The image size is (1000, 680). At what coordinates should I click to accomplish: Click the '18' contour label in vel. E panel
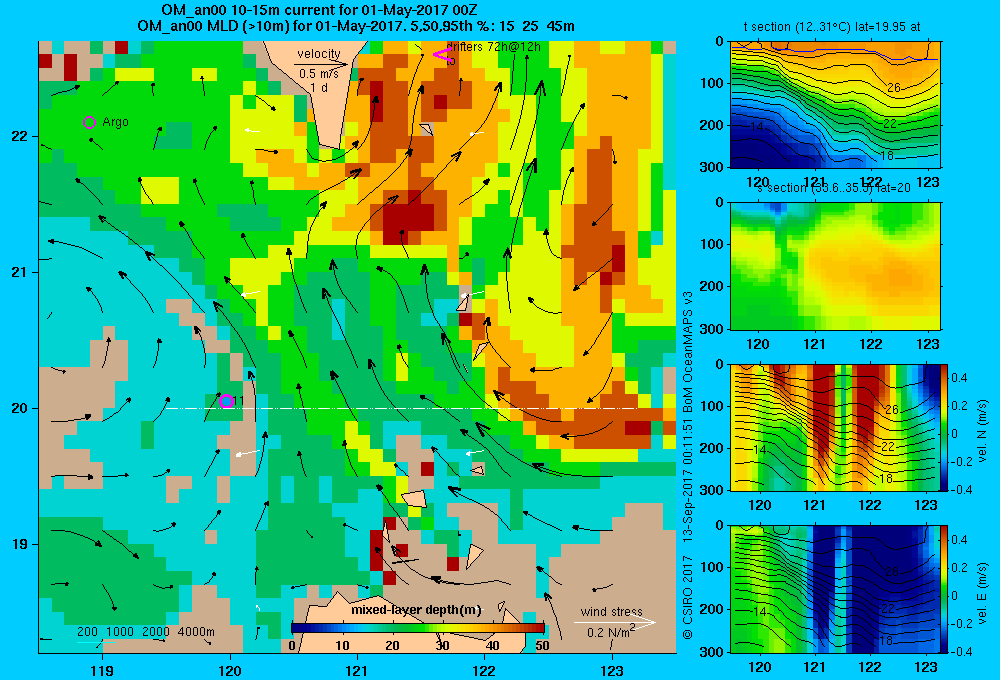[x=886, y=640]
